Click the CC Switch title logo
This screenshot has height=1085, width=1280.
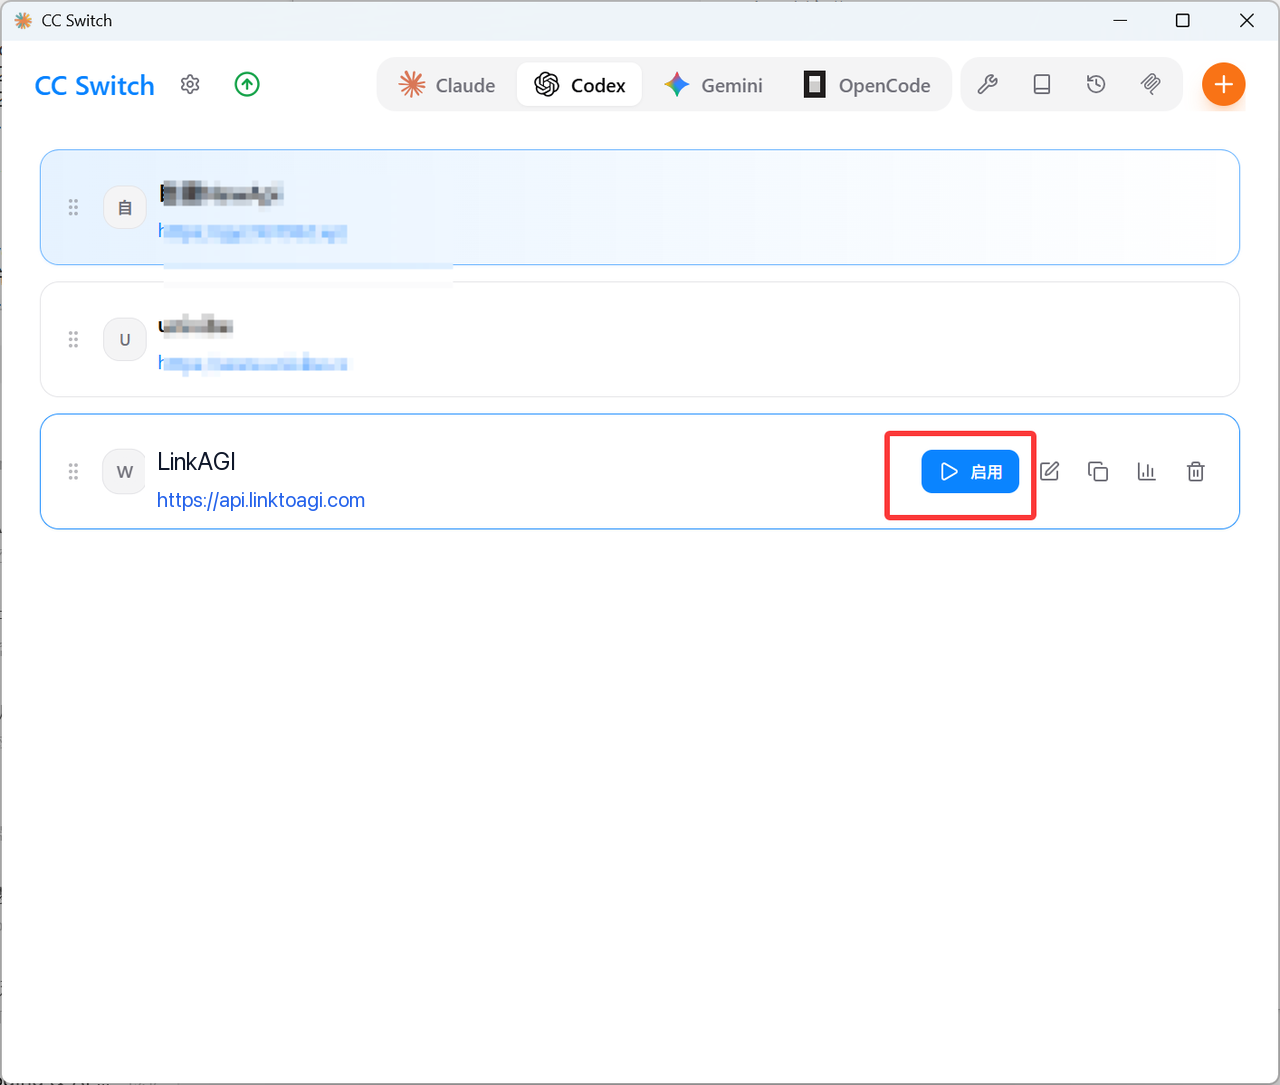[95, 86]
